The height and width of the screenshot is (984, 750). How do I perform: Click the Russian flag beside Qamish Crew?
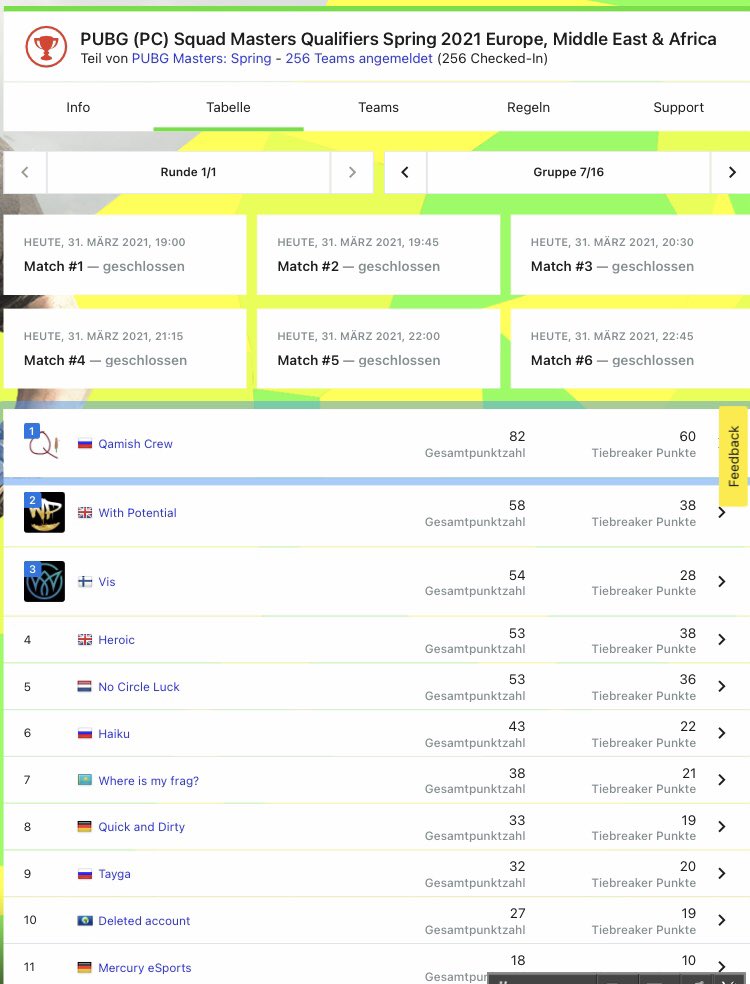(85, 444)
